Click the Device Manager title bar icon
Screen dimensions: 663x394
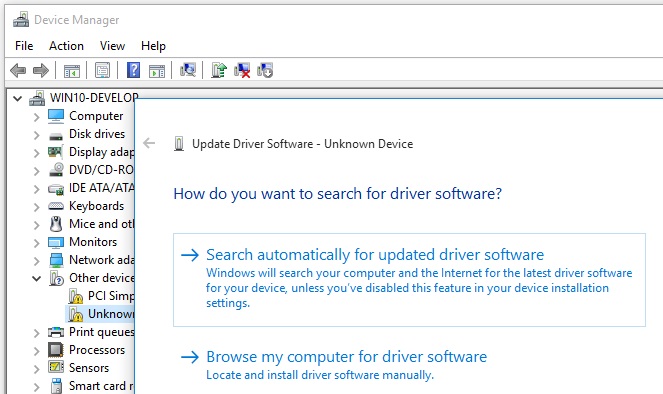[x=21, y=19]
